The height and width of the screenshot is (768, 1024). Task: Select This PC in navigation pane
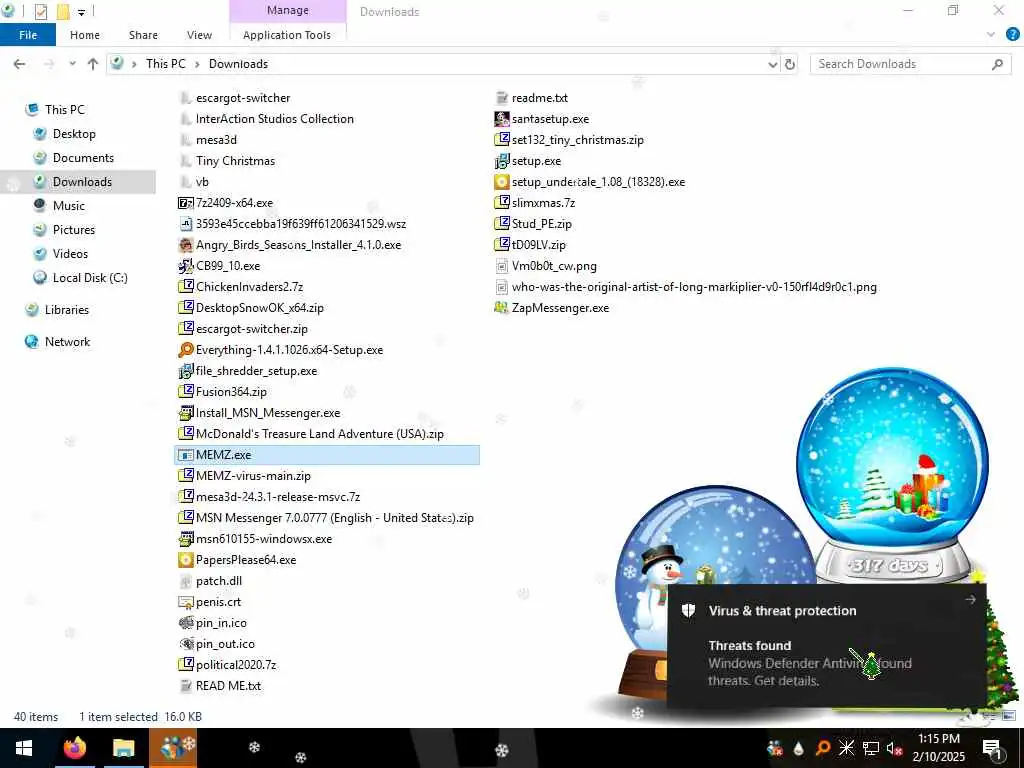pos(64,110)
